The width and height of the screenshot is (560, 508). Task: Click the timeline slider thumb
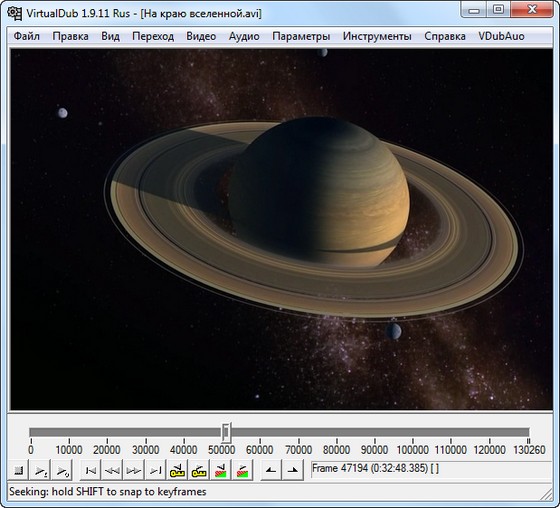226,433
